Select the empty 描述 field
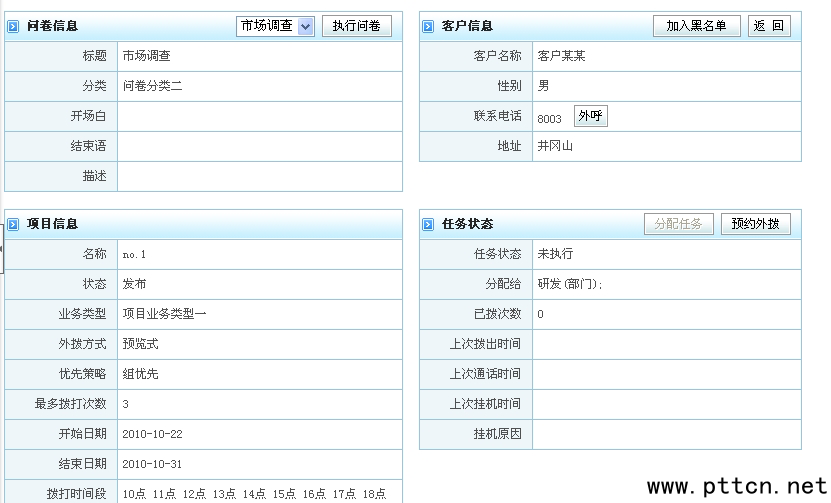The image size is (831, 503). (x=260, y=176)
